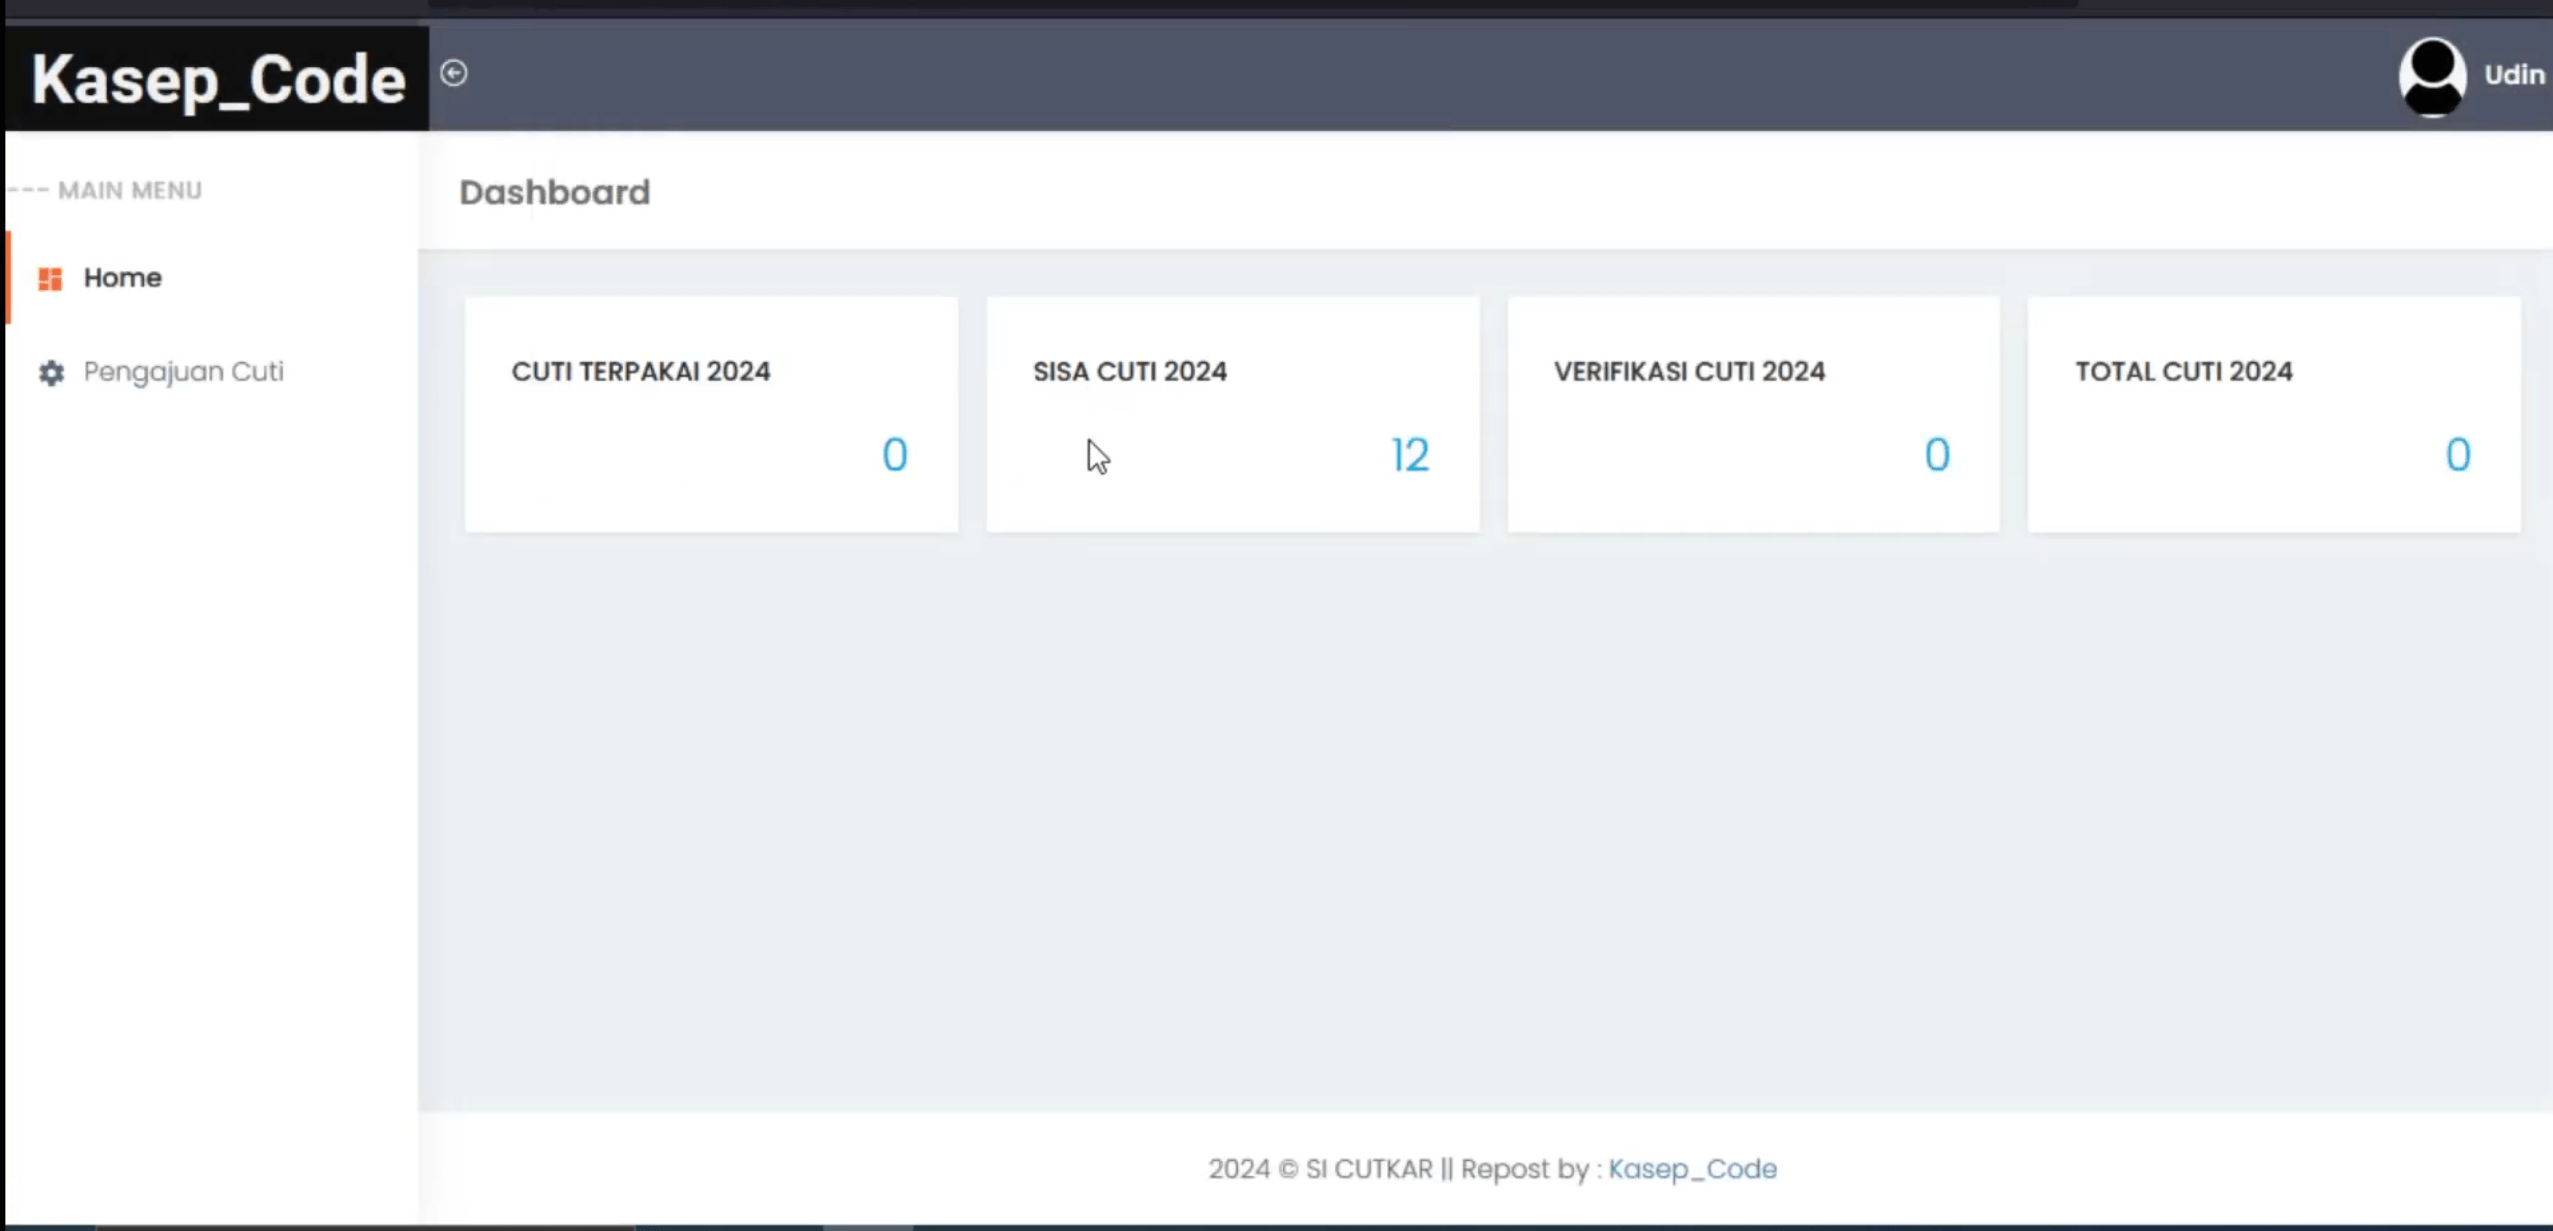The height and width of the screenshot is (1231, 2553).
Task: Click the Dashboard page heading
Action: click(554, 192)
